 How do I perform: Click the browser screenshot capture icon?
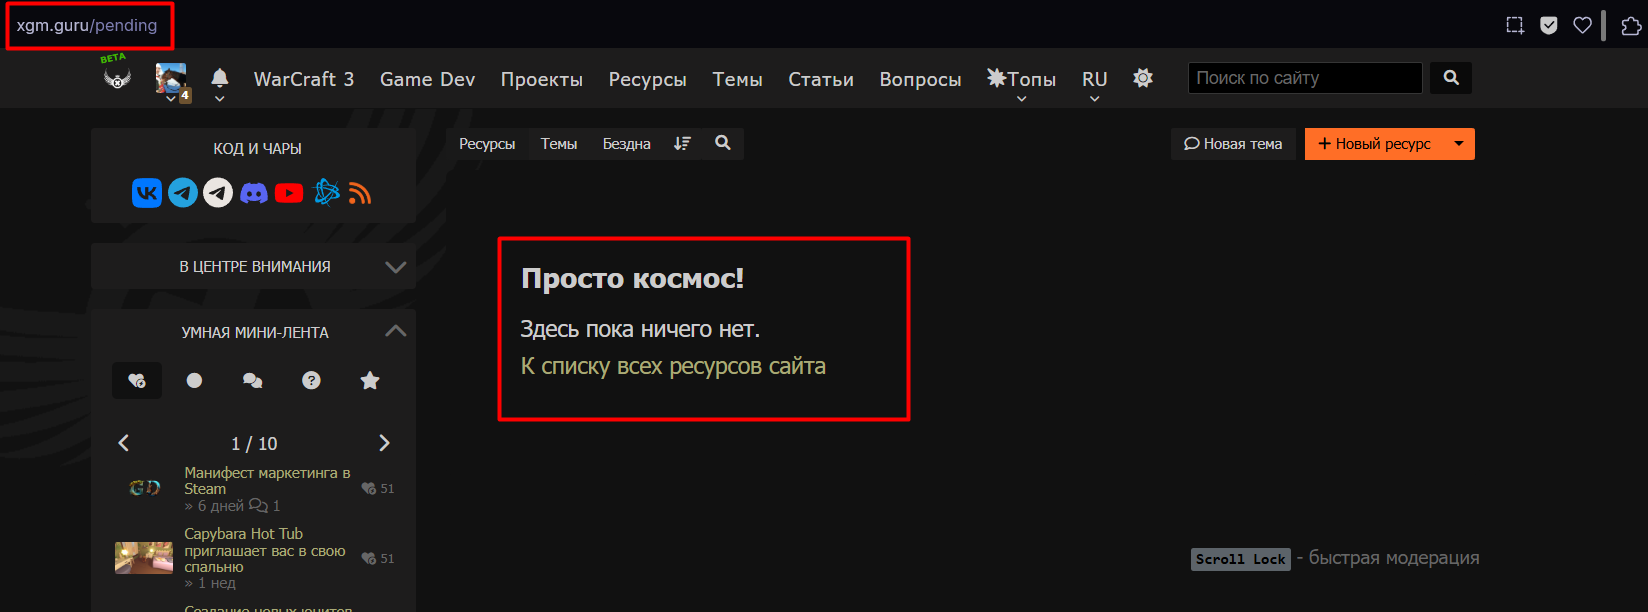point(1516,26)
